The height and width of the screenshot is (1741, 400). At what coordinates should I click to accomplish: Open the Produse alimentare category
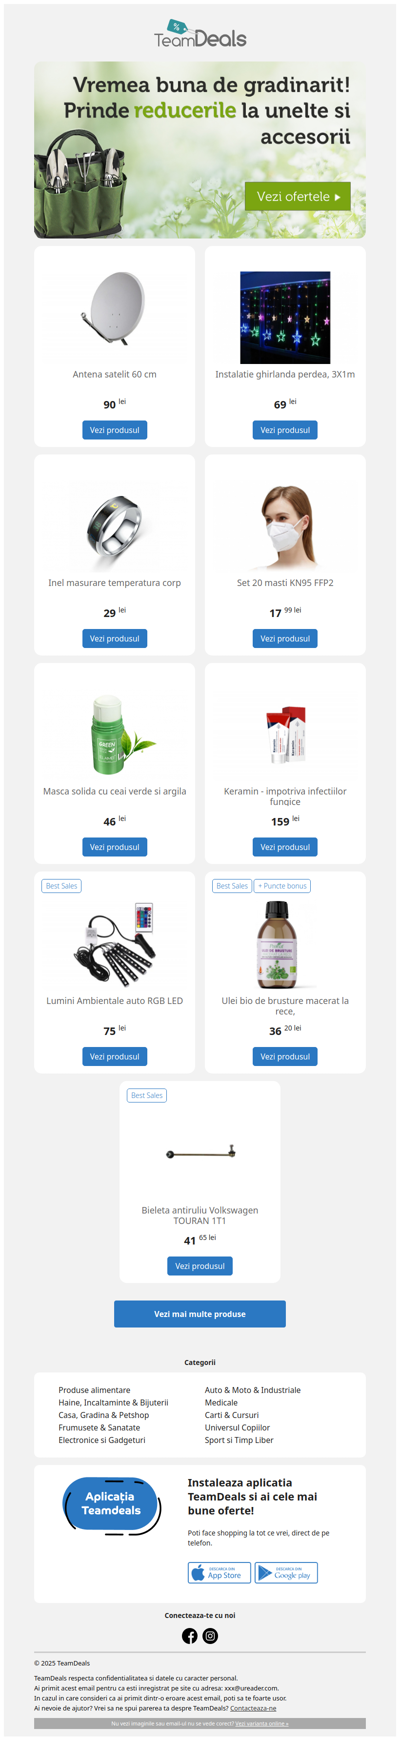coord(94,1390)
